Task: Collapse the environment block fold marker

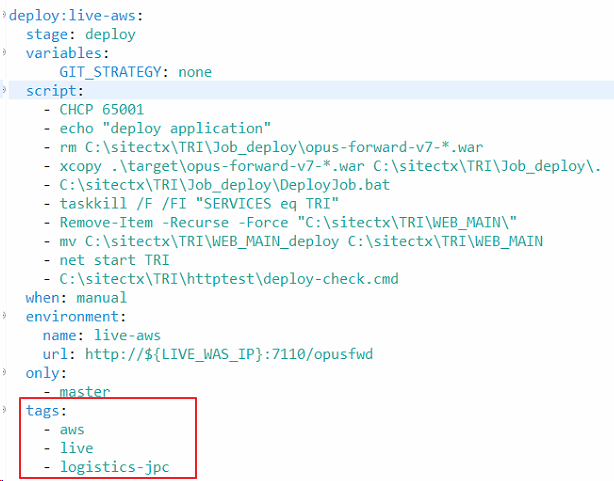Action: (4, 315)
